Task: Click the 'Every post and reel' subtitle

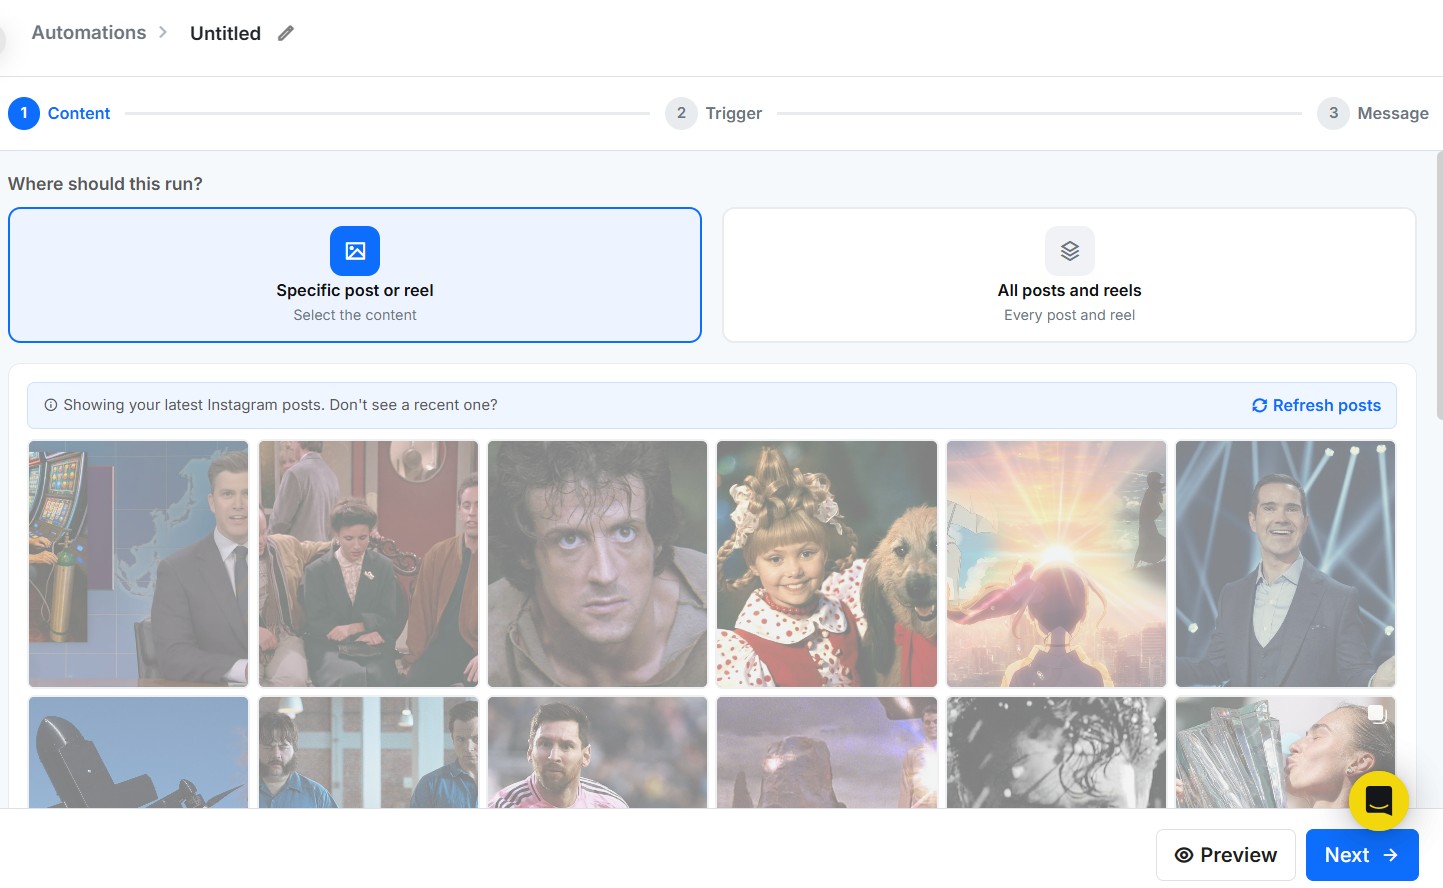Action: click(1069, 315)
